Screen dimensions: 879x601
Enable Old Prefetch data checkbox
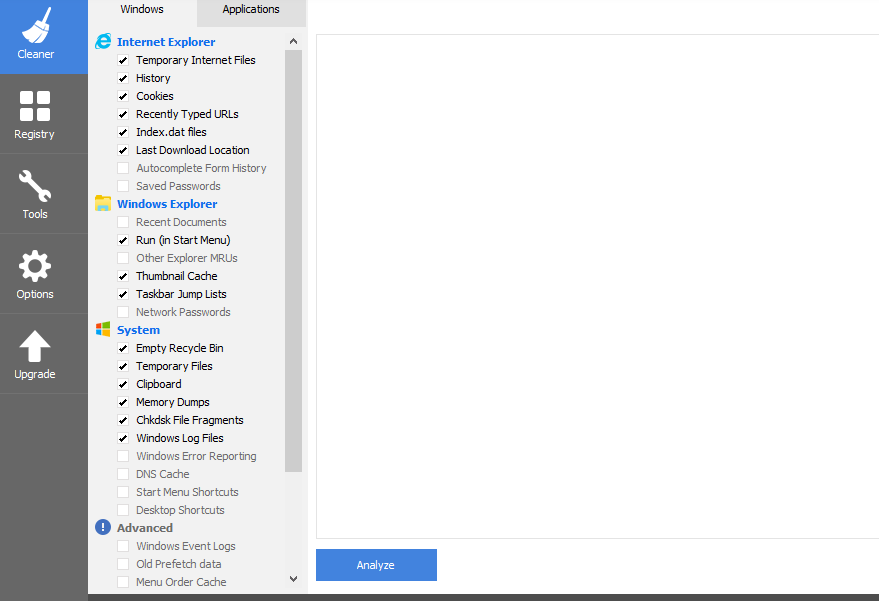(123, 564)
